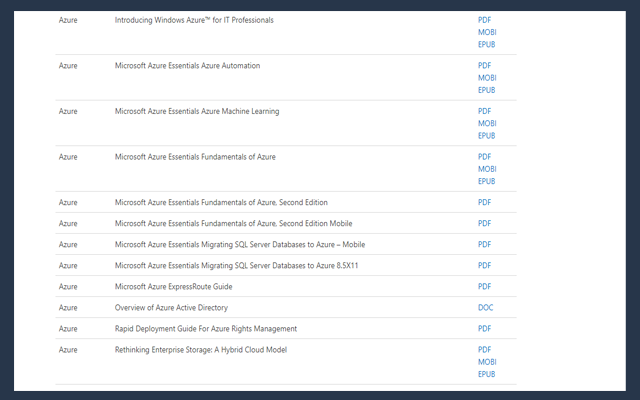Get EPUB for Azure Machine Learning
Viewport: 640px width, 400px height.
coord(487,136)
